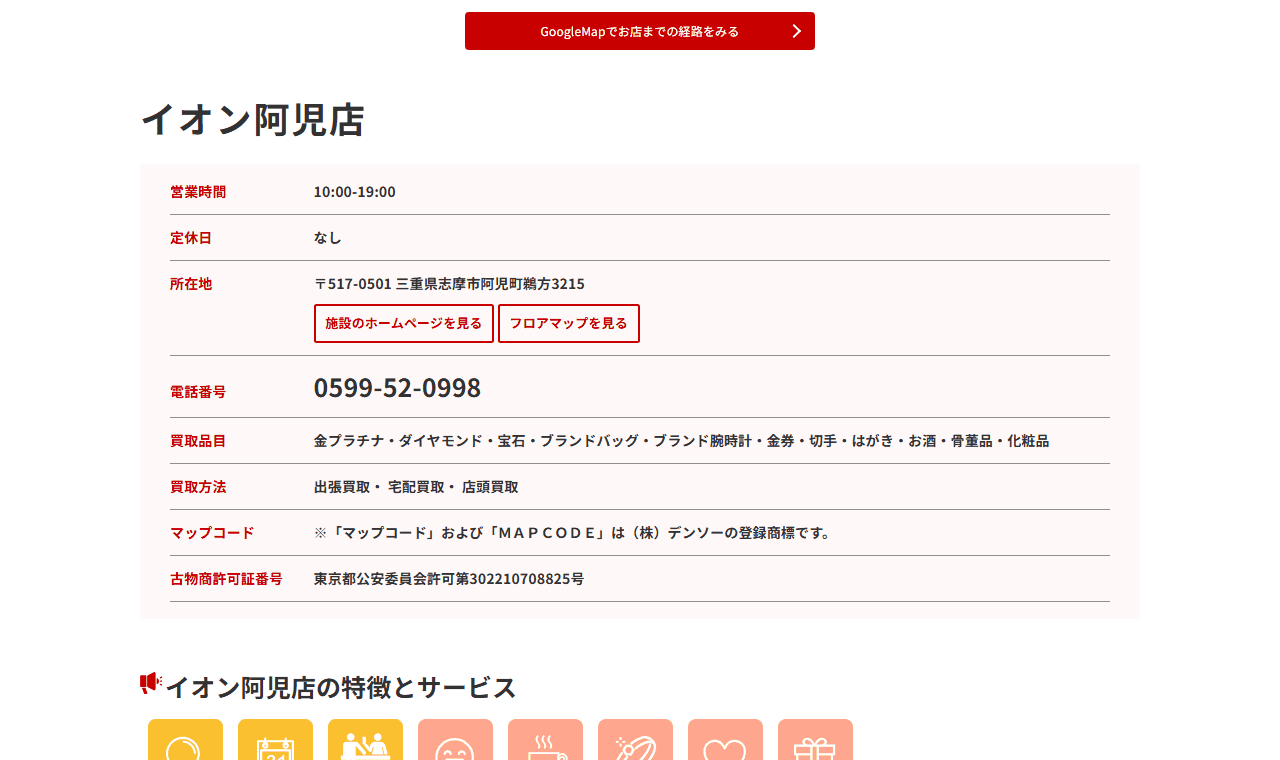Screen dimensions: 1280x760
Task: Click the calendar service icon
Action: 275,740
